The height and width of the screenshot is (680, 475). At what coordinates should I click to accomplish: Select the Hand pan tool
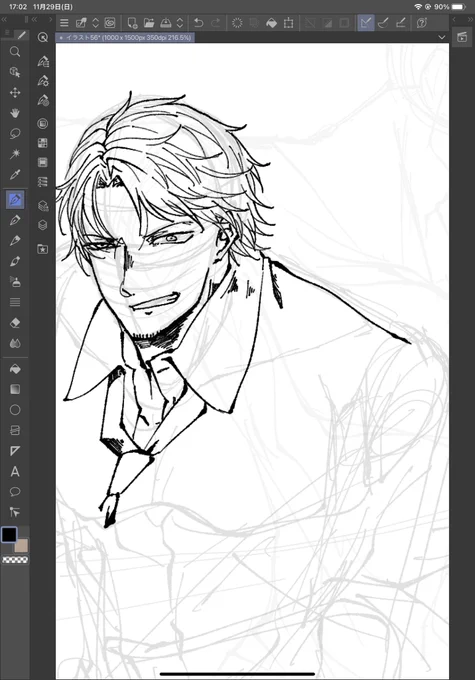[x=15, y=113]
